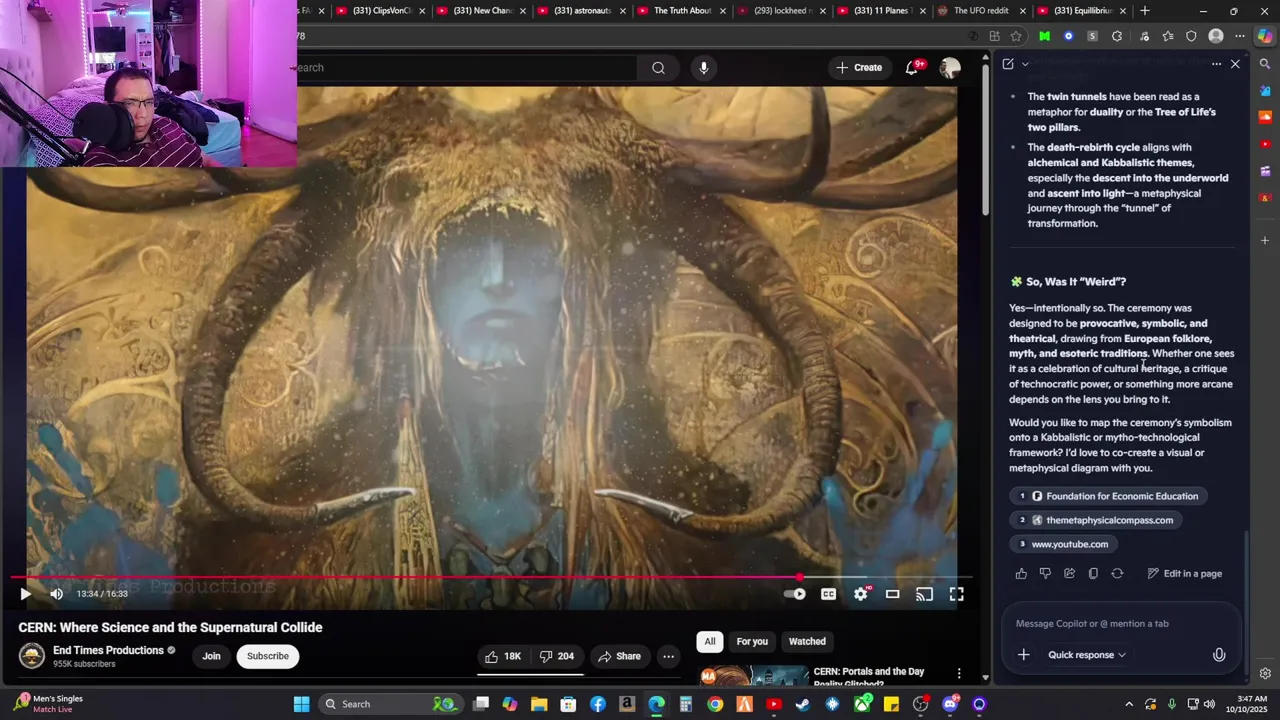Open the browser Extensions puzzle icon
The width and height of the screenshot is (1280, 720).
point(1117,36)
